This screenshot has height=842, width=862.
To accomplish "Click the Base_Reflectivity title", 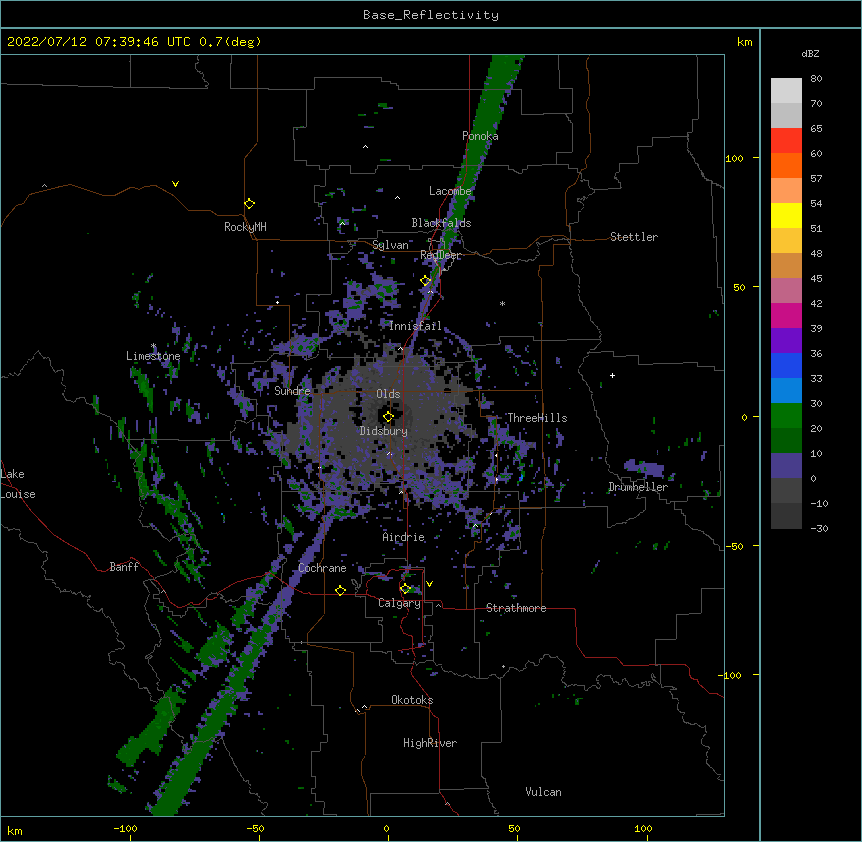I will [x=431, y=15].
